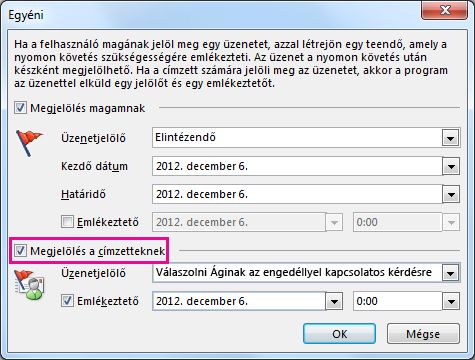Close the Egyéni dialog with the X
This screenshot has width=475, height=360.
pyautogui.click(x=445, y=10)
